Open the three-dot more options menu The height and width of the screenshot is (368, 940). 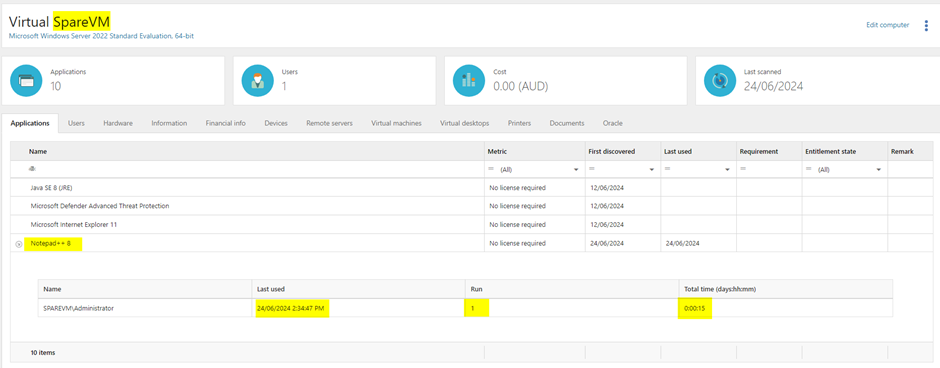[926, 26]
